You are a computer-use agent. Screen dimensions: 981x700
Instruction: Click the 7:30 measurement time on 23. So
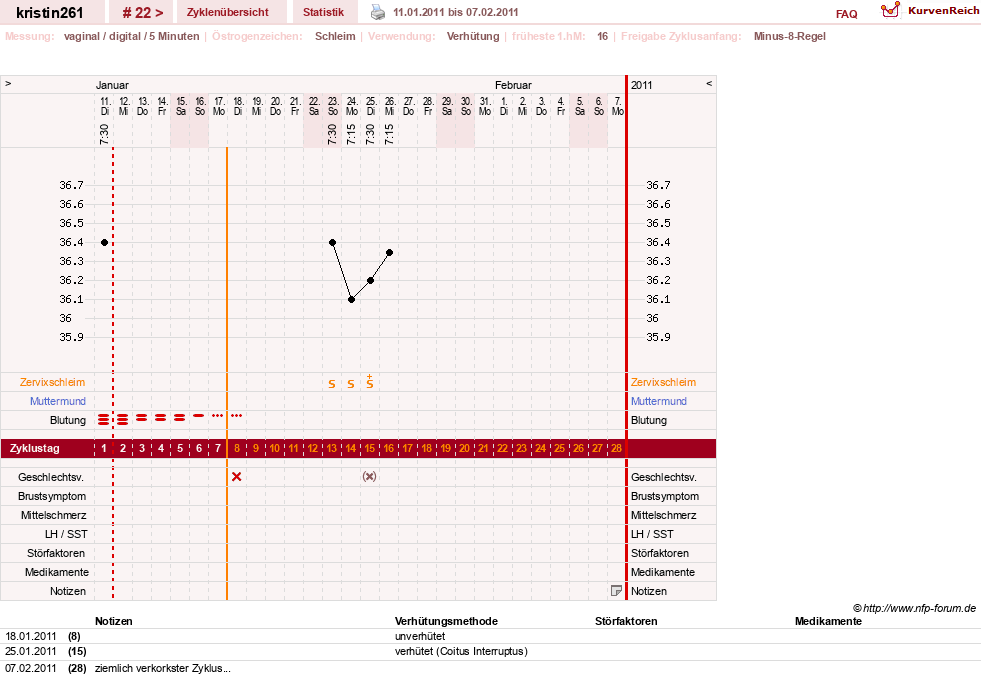pyautogui.click(x=332, y=134)
